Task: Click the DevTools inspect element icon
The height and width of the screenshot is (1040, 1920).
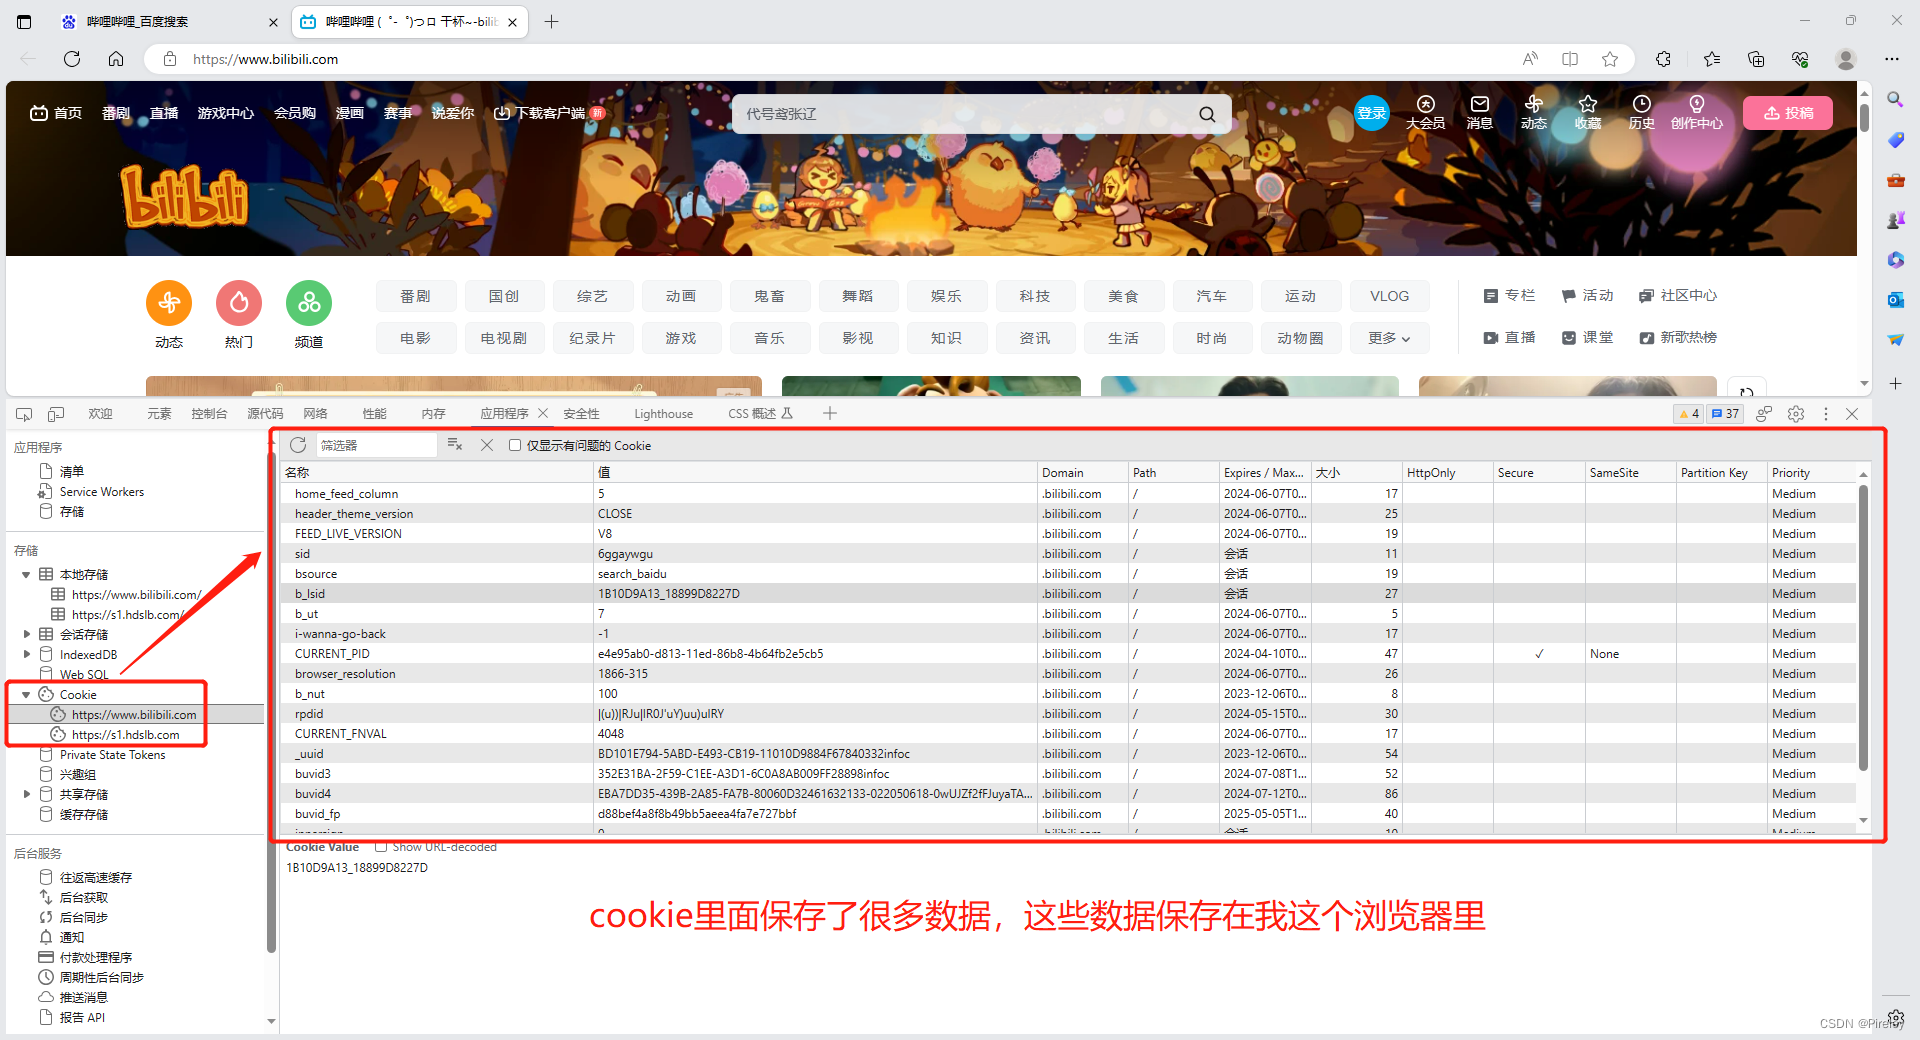Action: [x=24, y=414]
